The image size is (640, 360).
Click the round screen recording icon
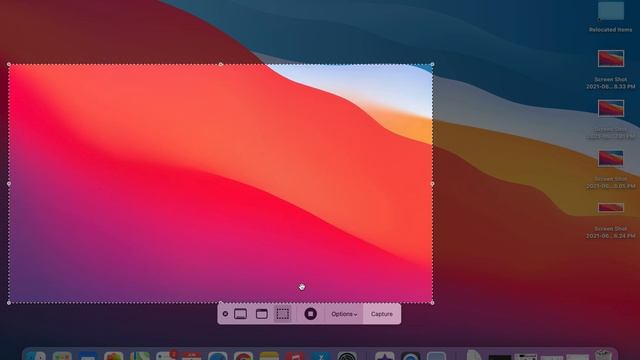tap(311, 314)
